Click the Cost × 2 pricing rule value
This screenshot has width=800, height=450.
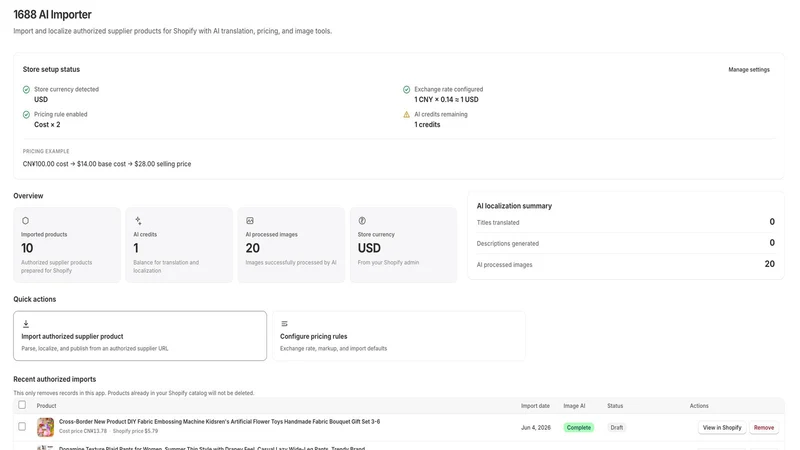(x=47, y=124)
